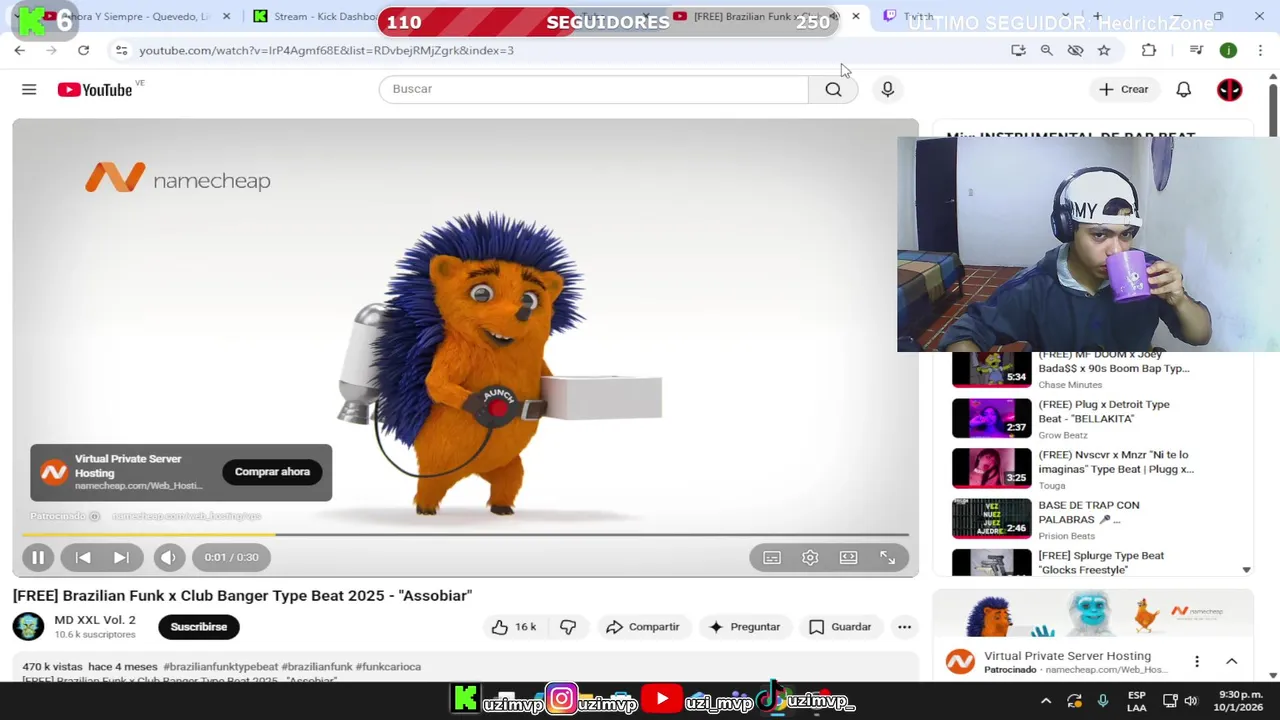Toggle theater mode on the player
Screen dimensions: 1280x720
(848, 557)
